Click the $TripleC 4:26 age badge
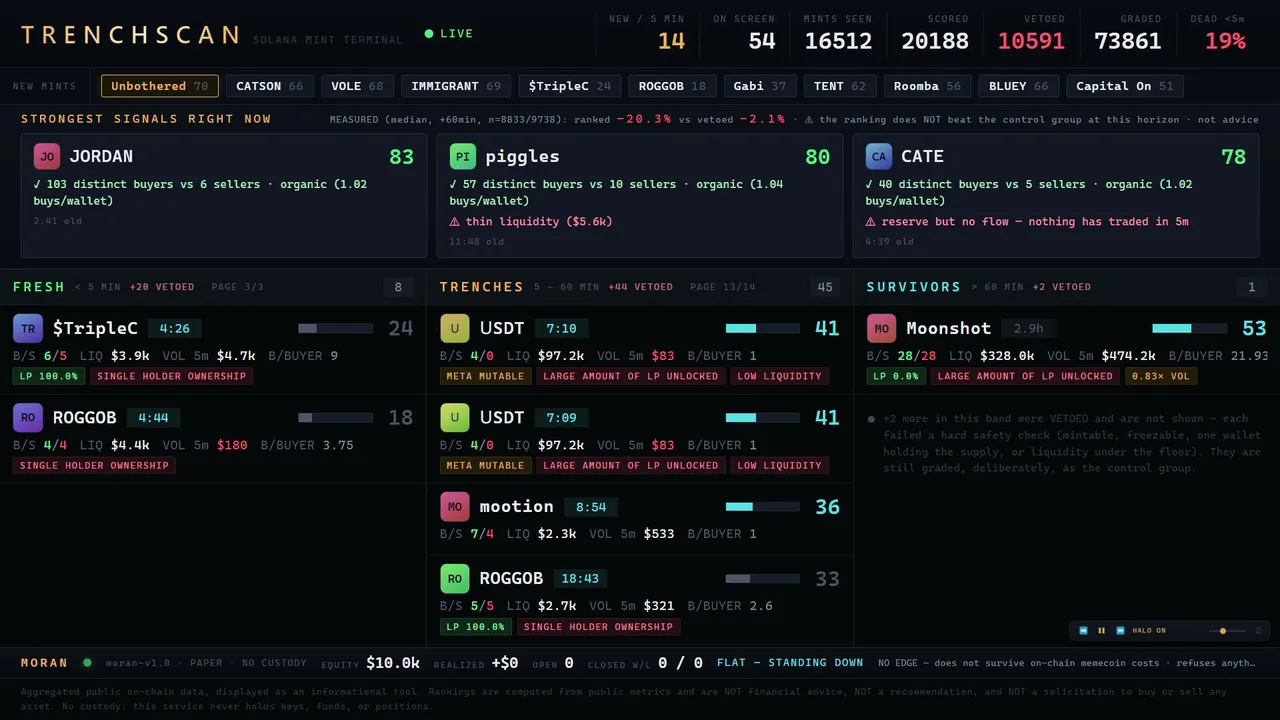The width and height of the screenshot is (1280, 720). tap(176, 328)
